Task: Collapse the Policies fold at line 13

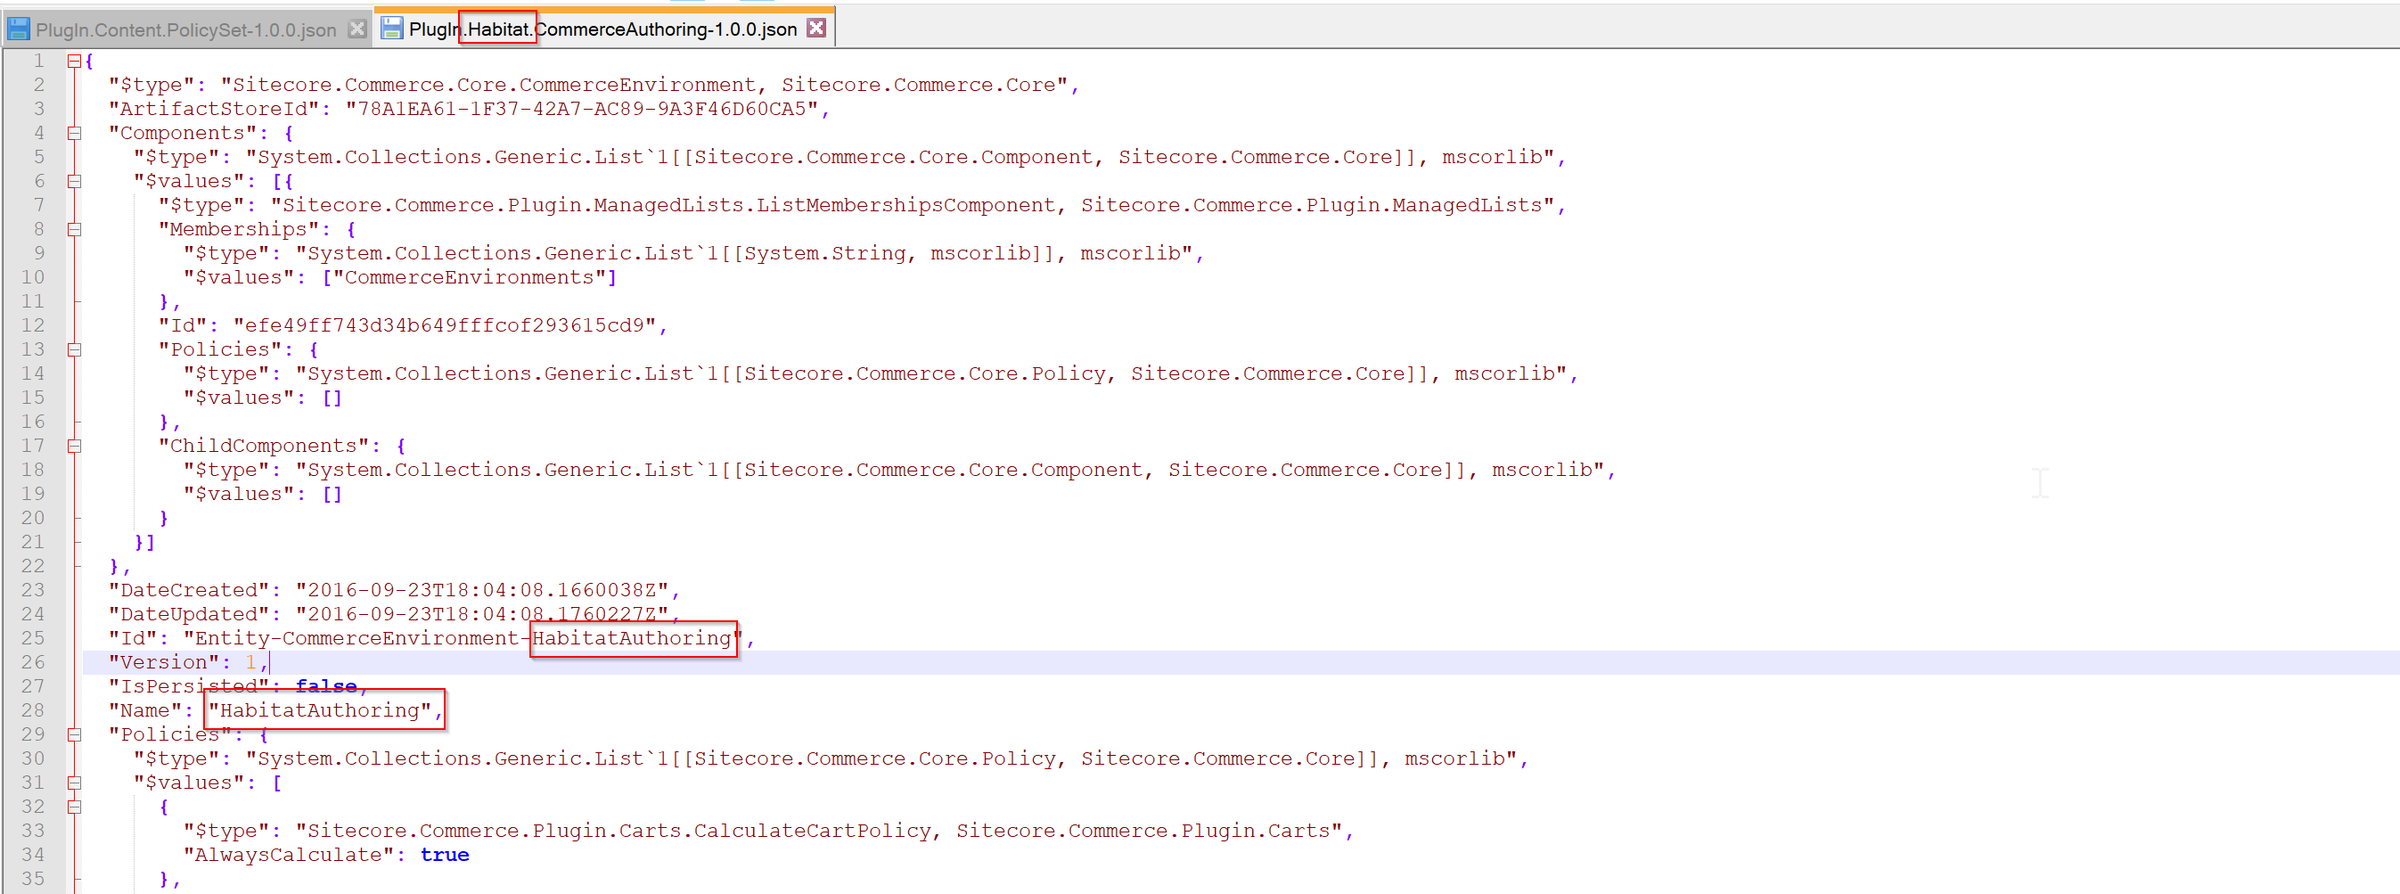Action: click(x=74, y=350)
